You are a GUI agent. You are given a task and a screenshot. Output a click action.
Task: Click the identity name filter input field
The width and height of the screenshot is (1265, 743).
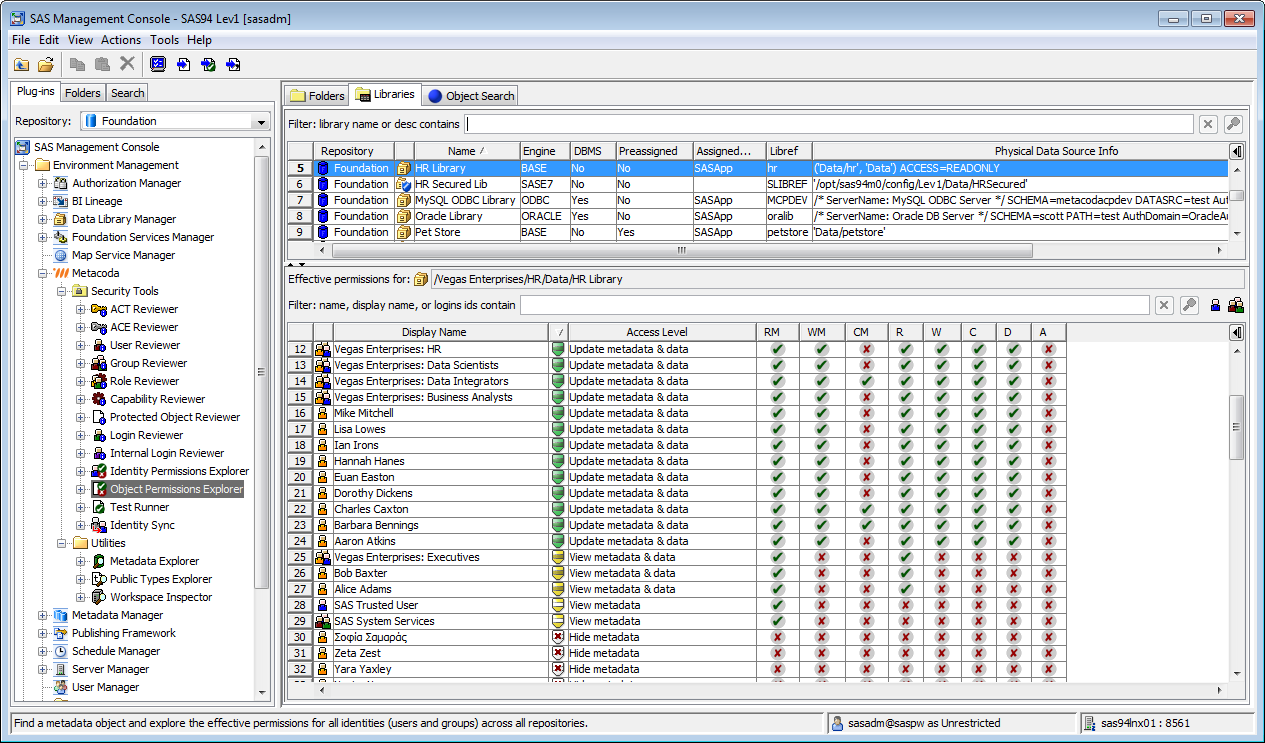(834, 305)
